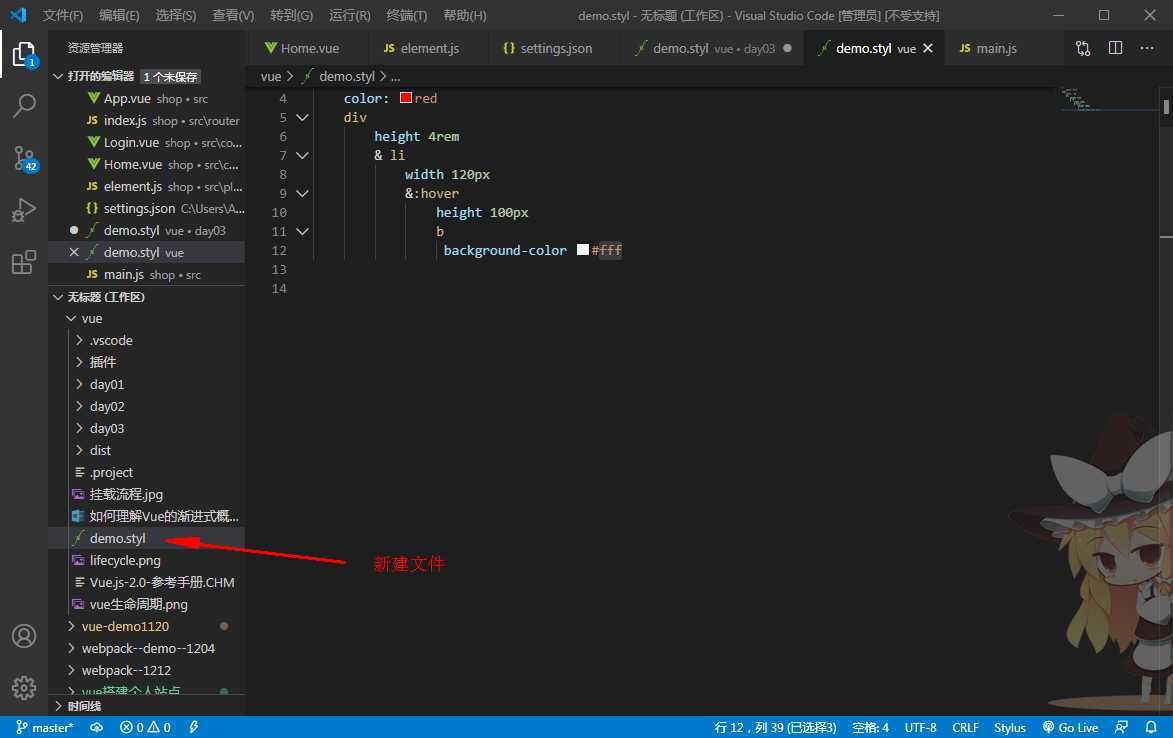Click Go Live in status bar

(1071, 728)
